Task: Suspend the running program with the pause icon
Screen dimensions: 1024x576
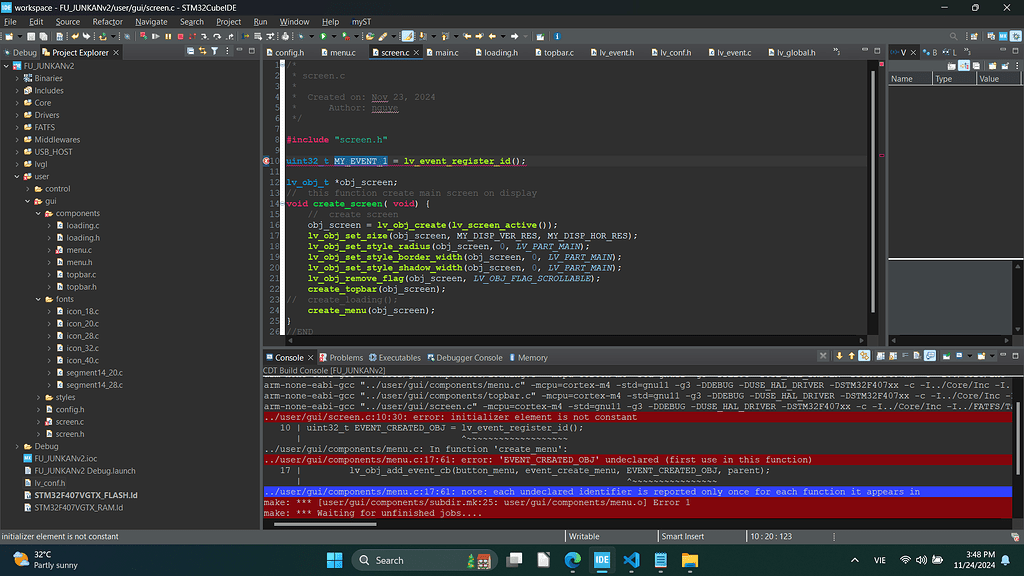Action: click(168, 36)
